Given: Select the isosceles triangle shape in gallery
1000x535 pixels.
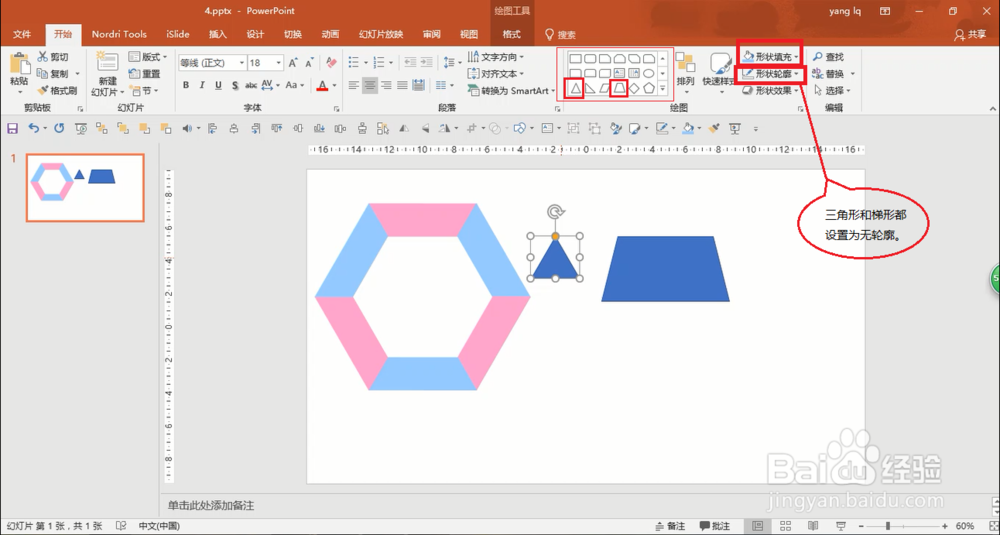Looking at the screenshot, I should tap(575, 88).
